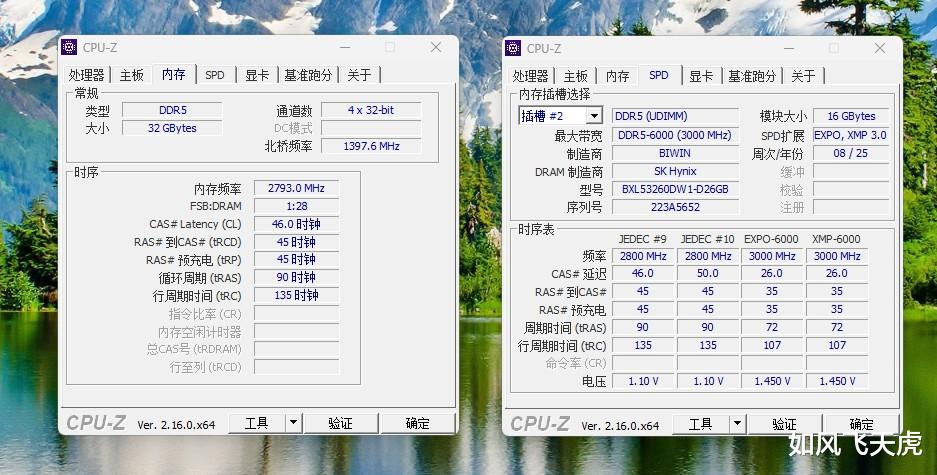The height and width of the screenshot is (475, 937).
Task: Expand 工具 dropdown arrow in right window
Action: tap(737, 424)
